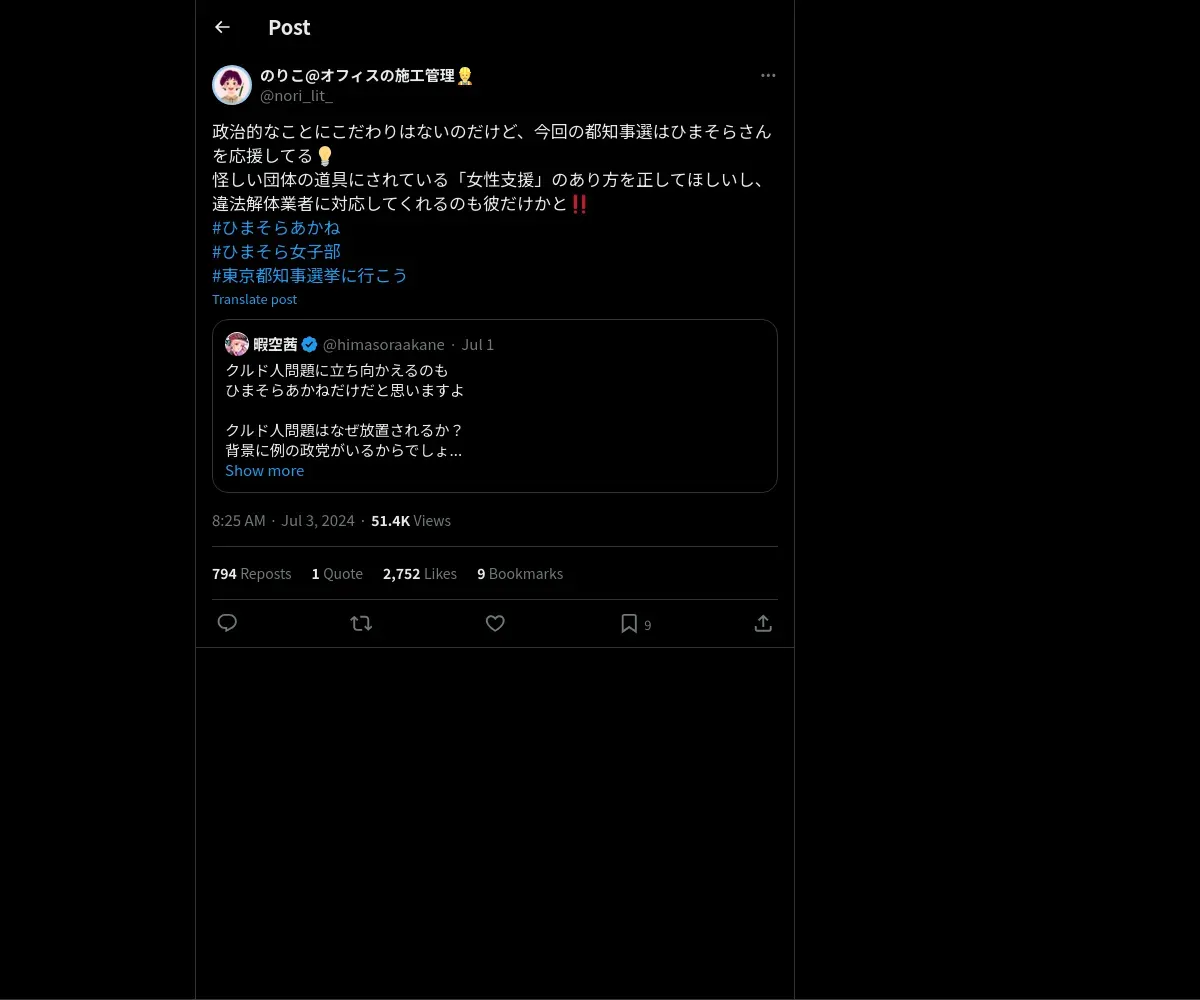This screenshot has width=1200, height=1000.
Task: Open hashtag #東京都知事選挙に行こう
Action: click(310, 275)
